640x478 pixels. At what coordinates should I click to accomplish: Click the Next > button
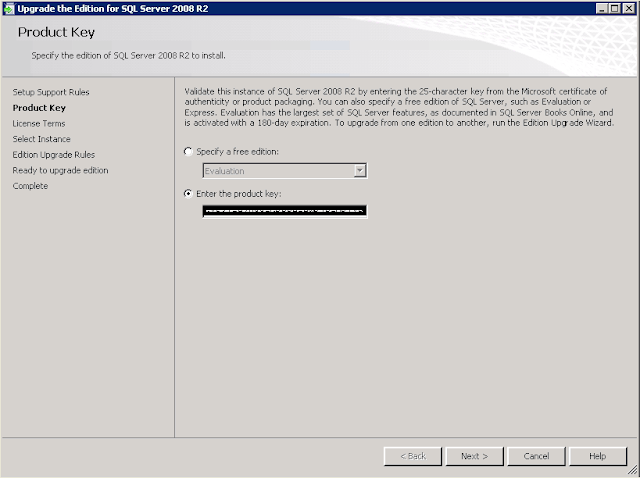click(475, 456)
